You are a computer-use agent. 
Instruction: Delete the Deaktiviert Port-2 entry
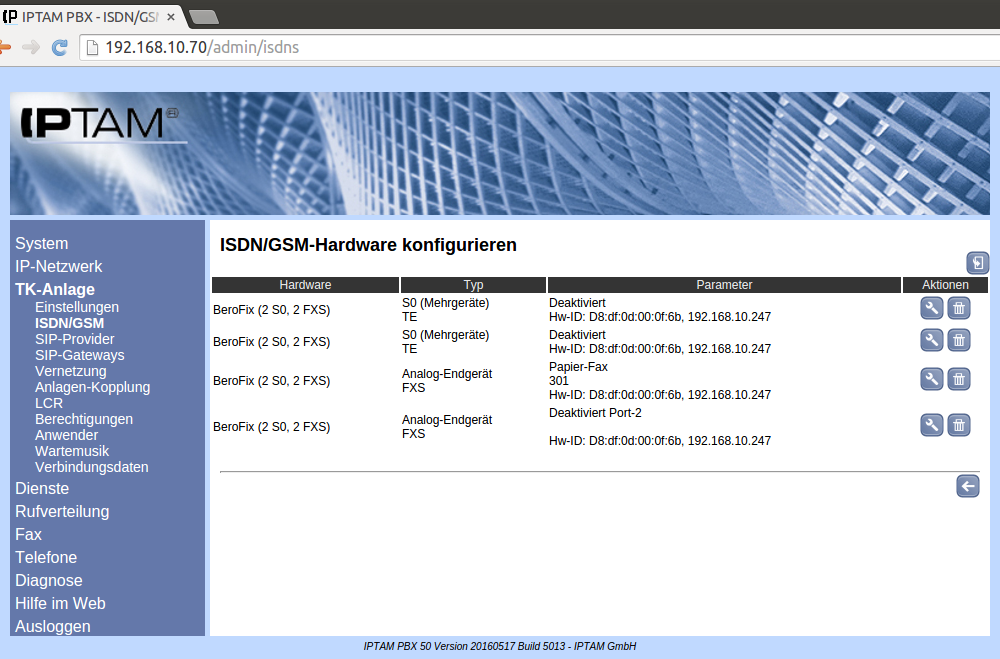[958, 426]
